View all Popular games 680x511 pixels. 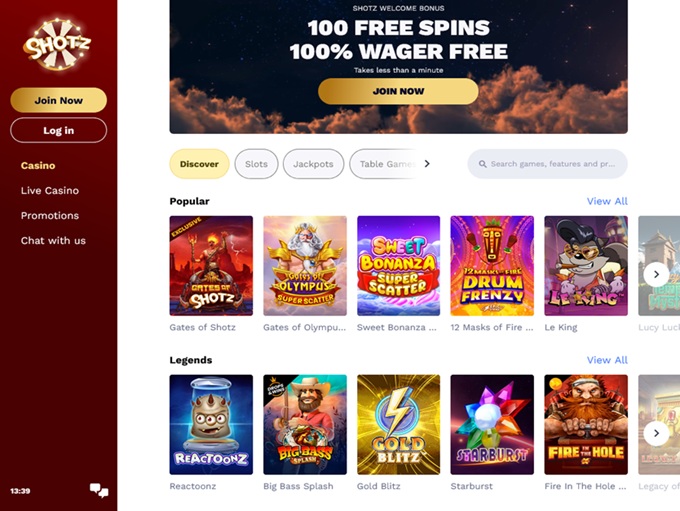click(607, 201)
